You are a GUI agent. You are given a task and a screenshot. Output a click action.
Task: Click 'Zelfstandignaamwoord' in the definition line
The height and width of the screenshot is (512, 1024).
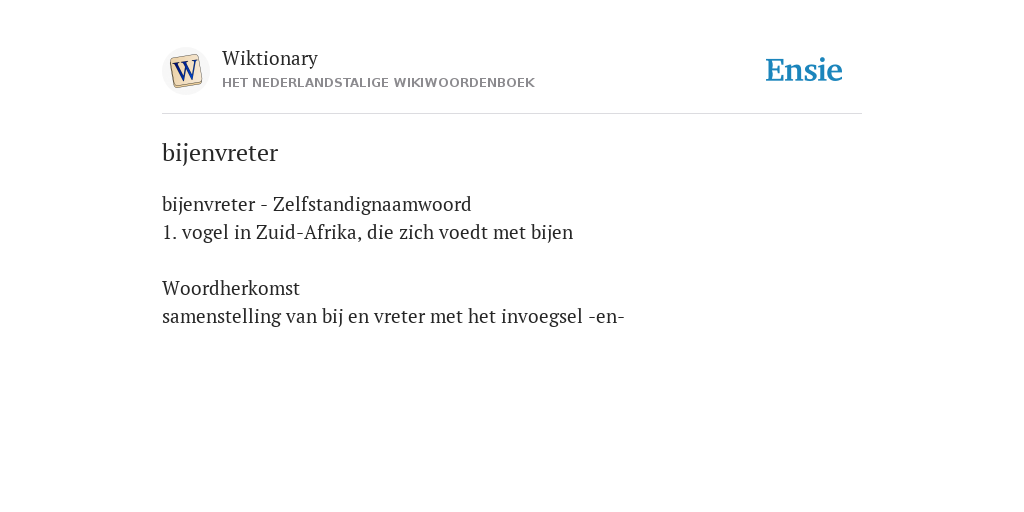pyautogui.click(x=372, y=204)
